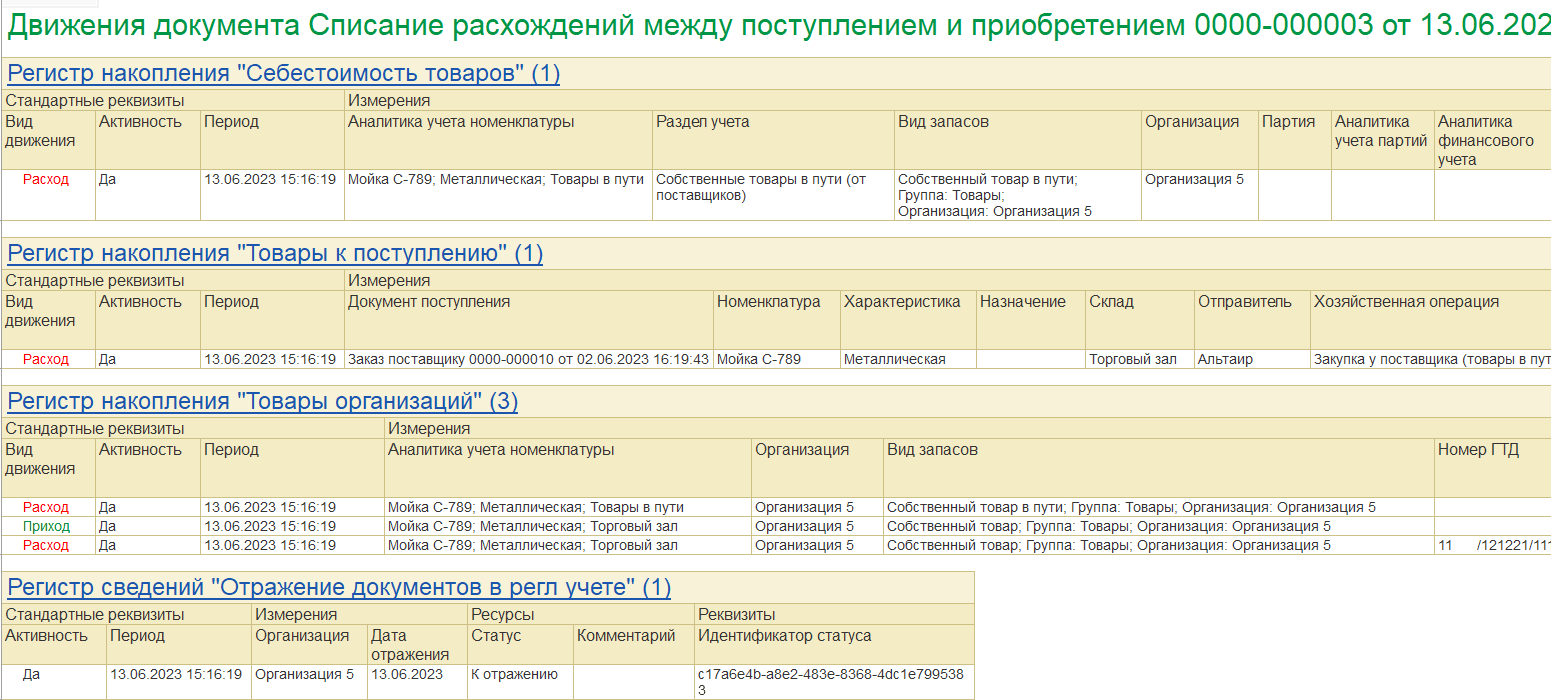The width and height of the screenshot is (1551, 700).
Task: Select the "Ресурсы" group header
Action: [x=581, y=614]
